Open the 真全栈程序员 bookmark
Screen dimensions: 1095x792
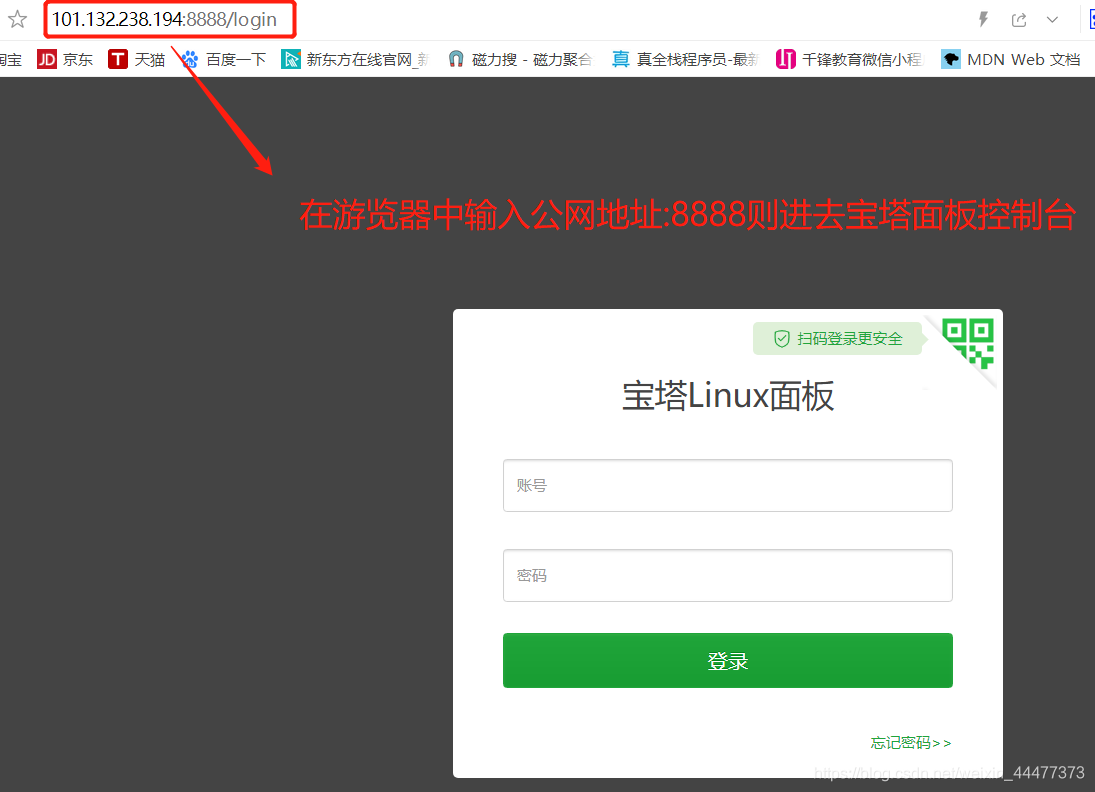click(x=685, y=59)
